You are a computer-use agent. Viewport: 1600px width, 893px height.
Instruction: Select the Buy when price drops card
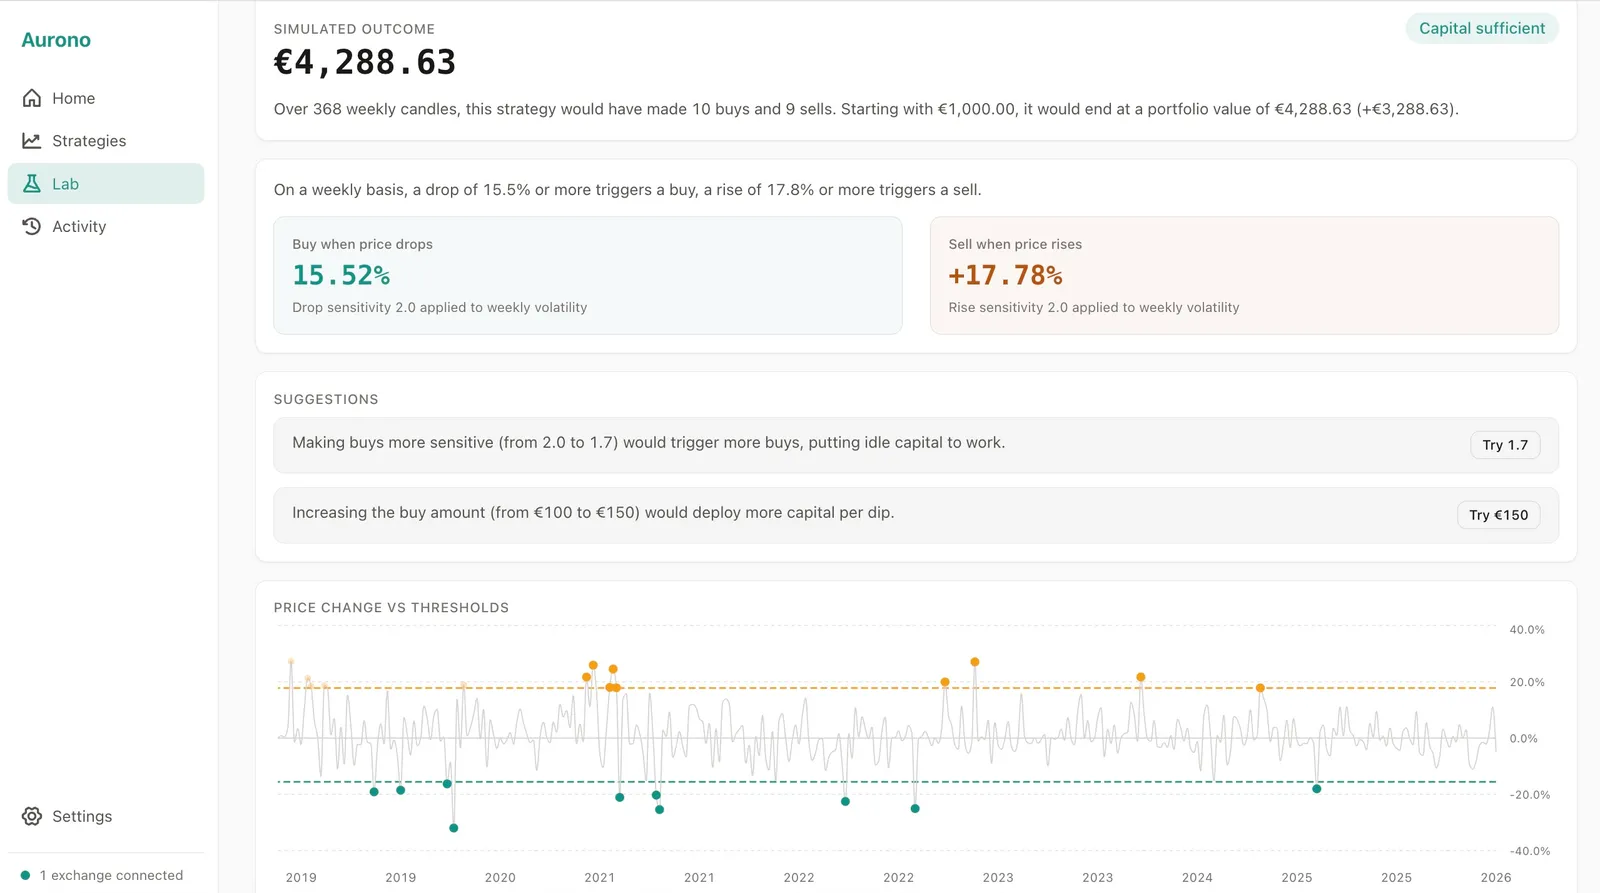tap(587, 275)
